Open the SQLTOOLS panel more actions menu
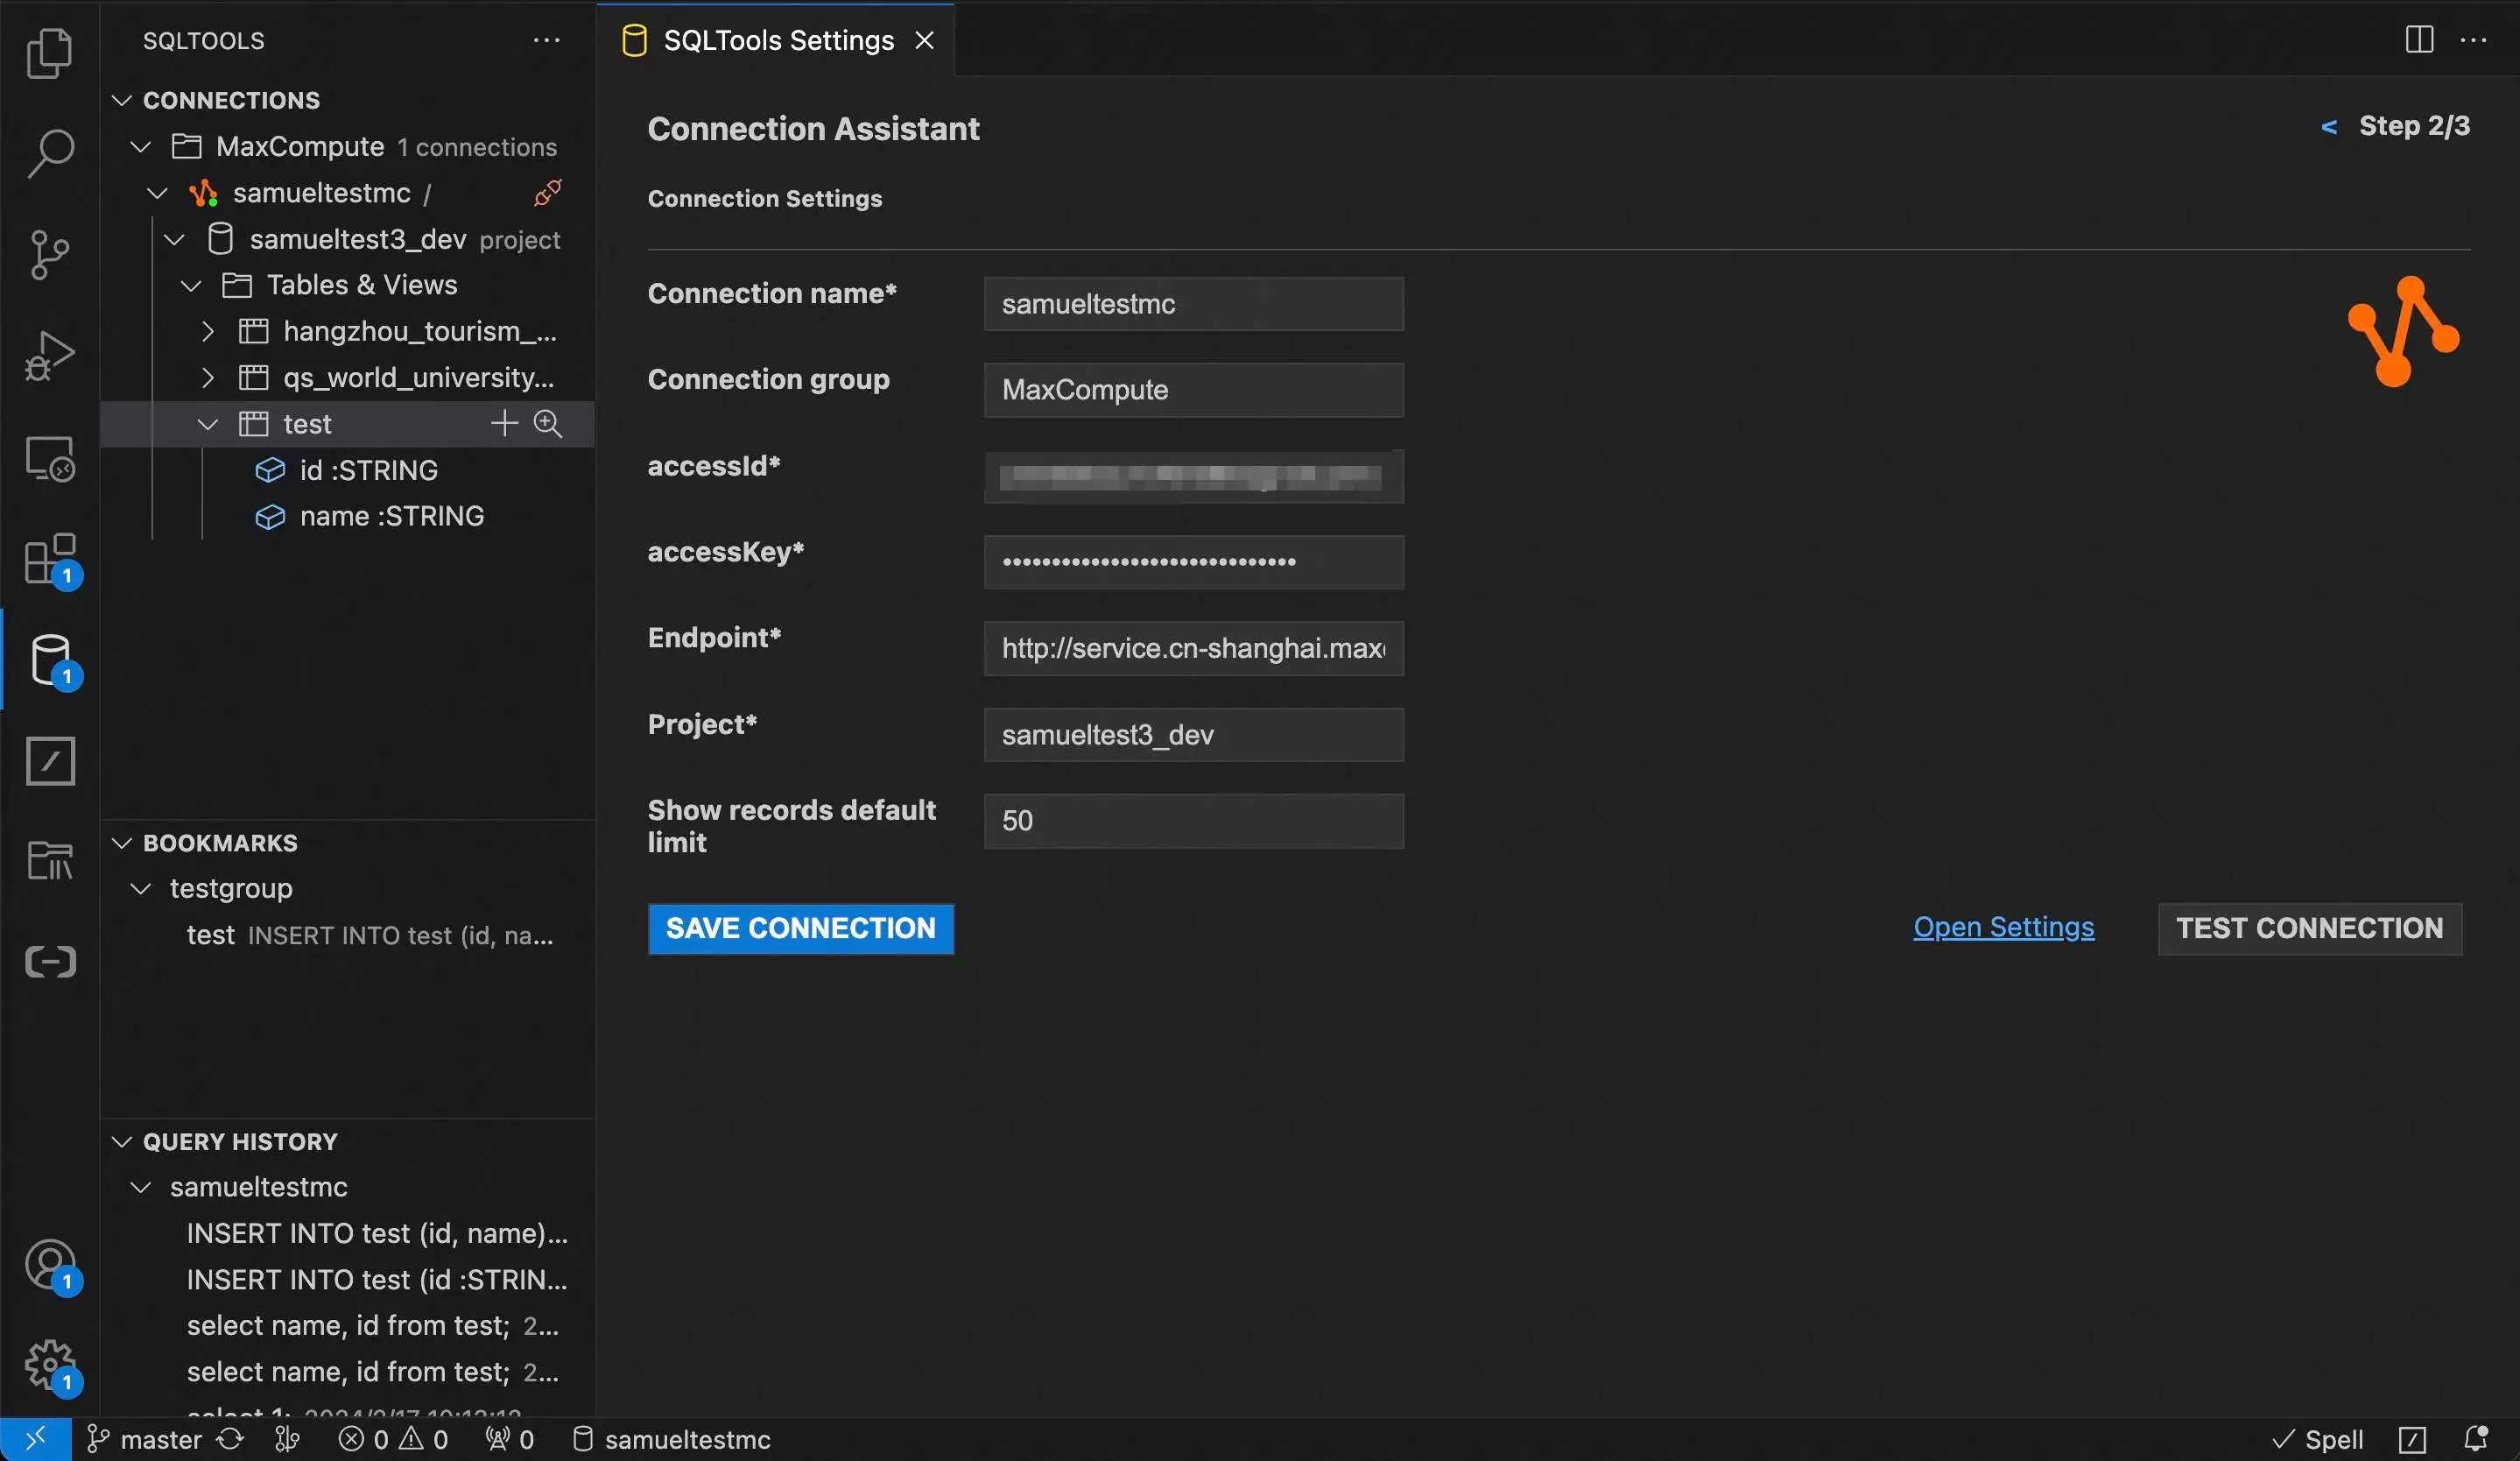Image resolution: width=2520 pixels, height=1461 pixels. click(x=546, y=40)
